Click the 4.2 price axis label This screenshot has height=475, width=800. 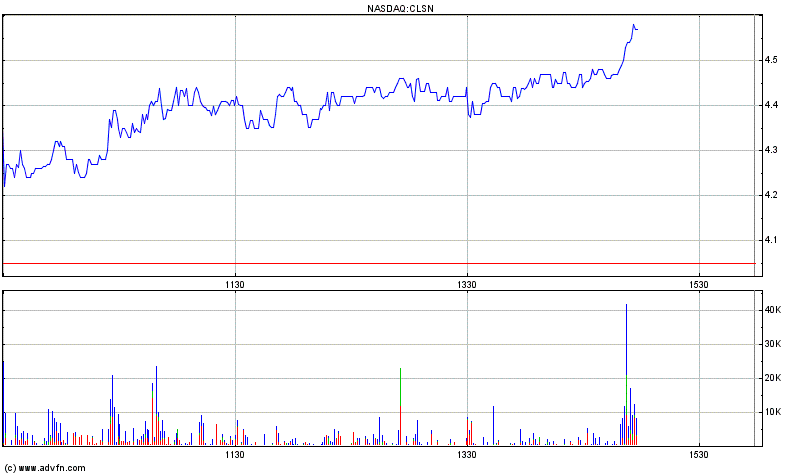tap(771, 195)
